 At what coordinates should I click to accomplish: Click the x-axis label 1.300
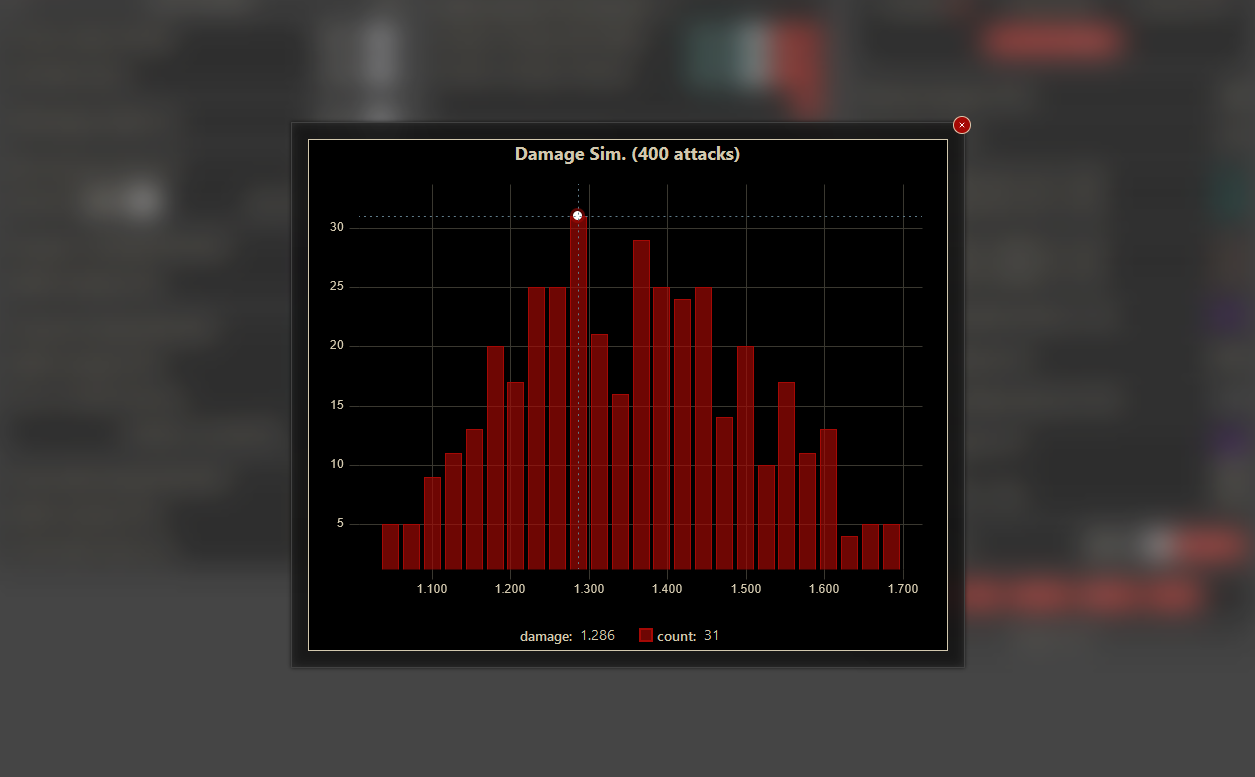click(x=589, y=589)
